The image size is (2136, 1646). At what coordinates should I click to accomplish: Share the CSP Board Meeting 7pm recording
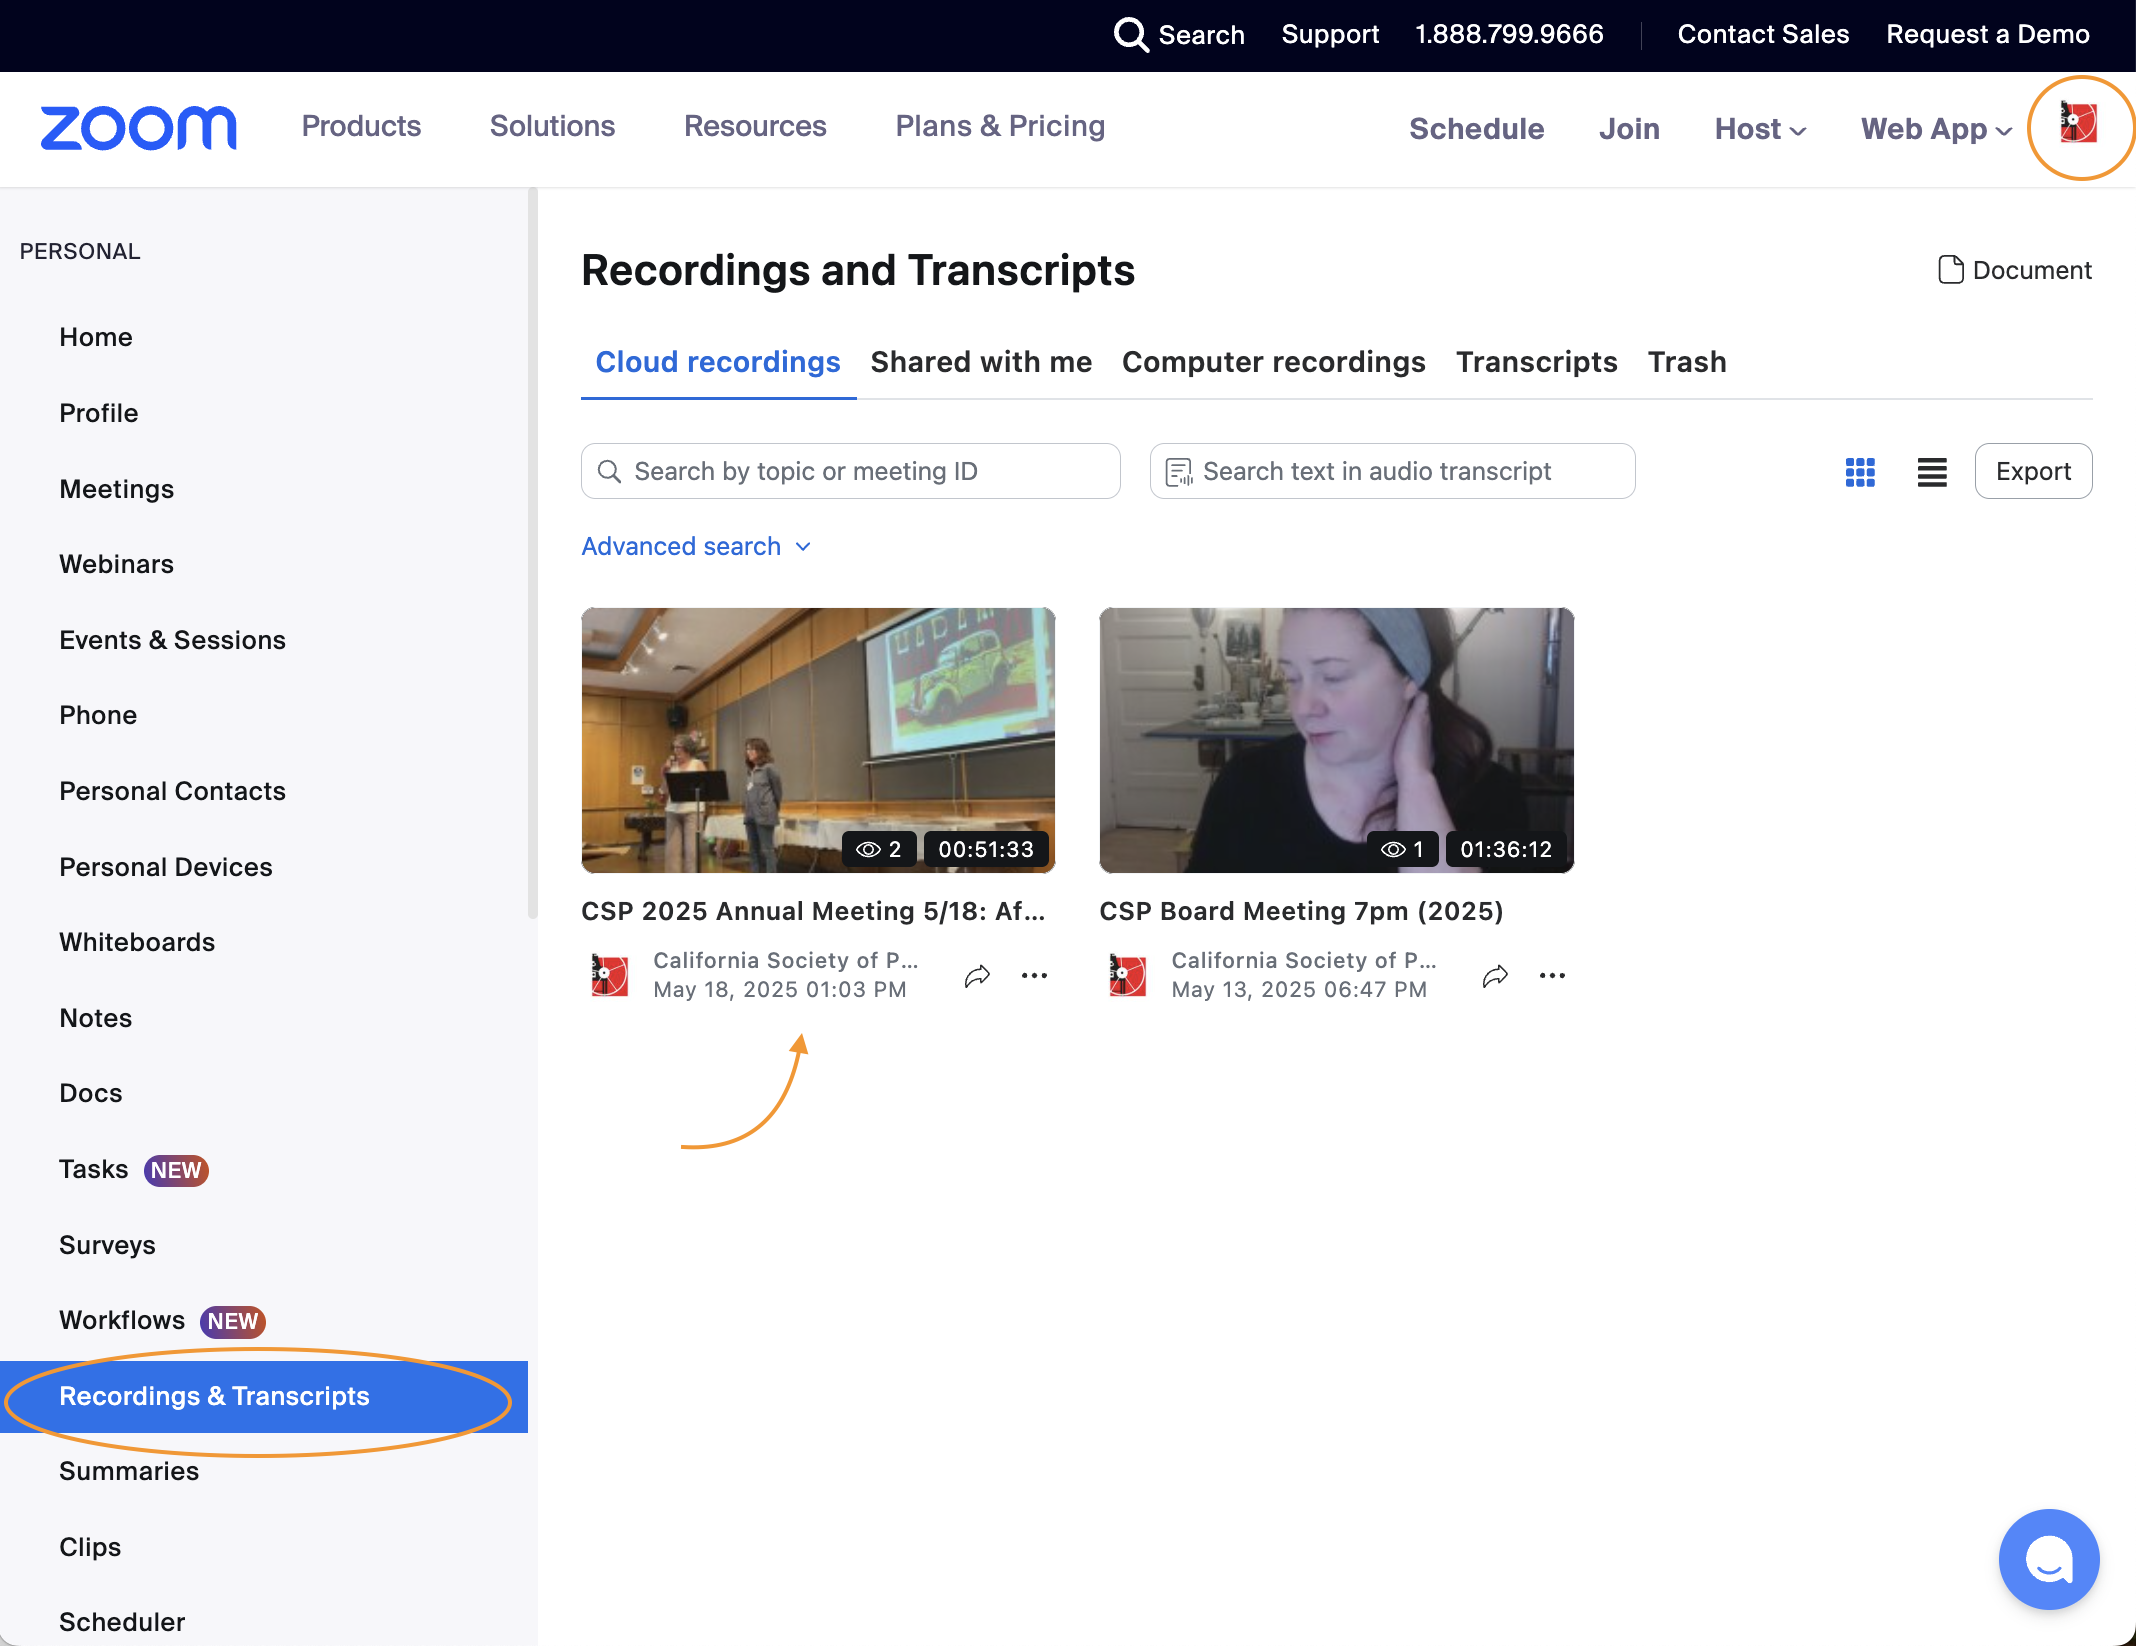[1495, 975]
